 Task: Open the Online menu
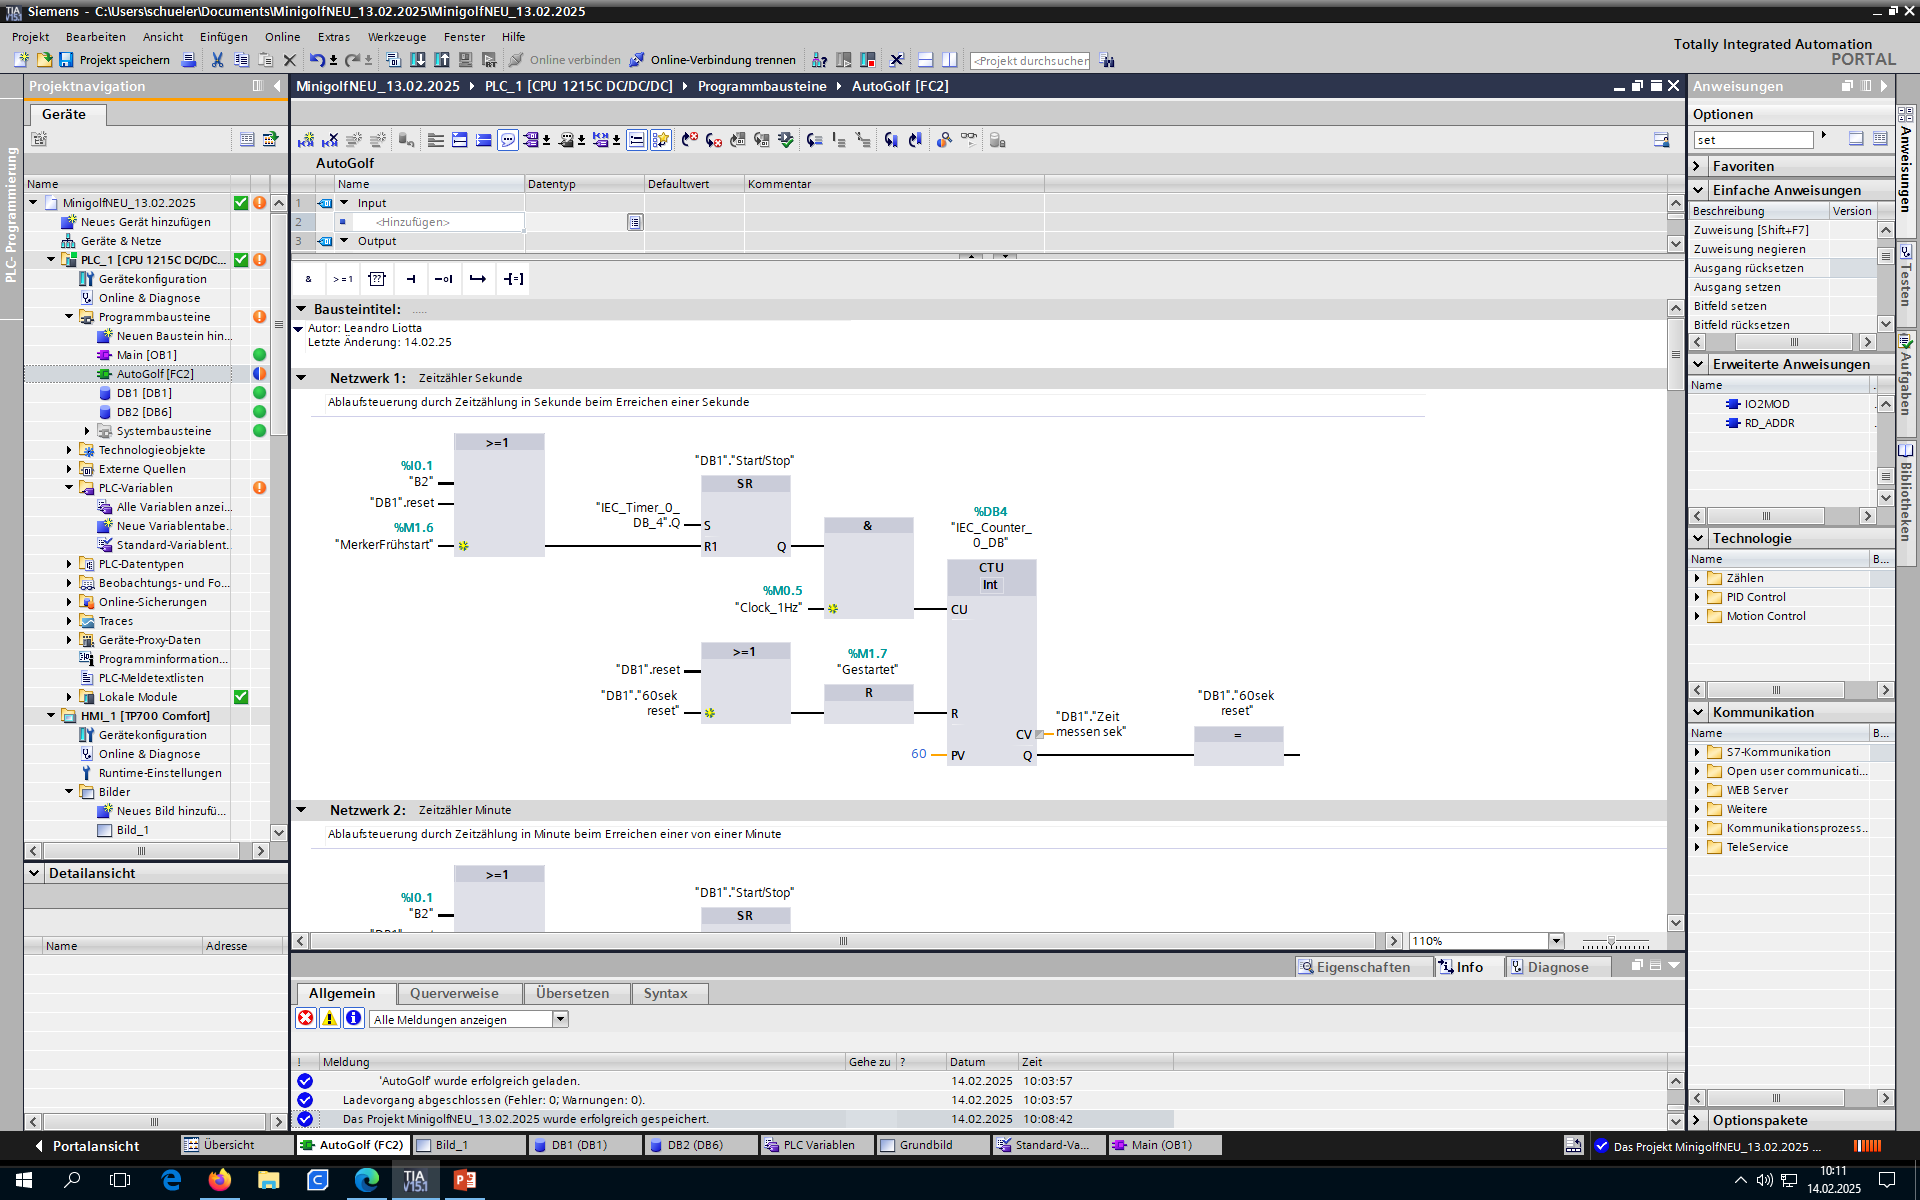(282, 37)
